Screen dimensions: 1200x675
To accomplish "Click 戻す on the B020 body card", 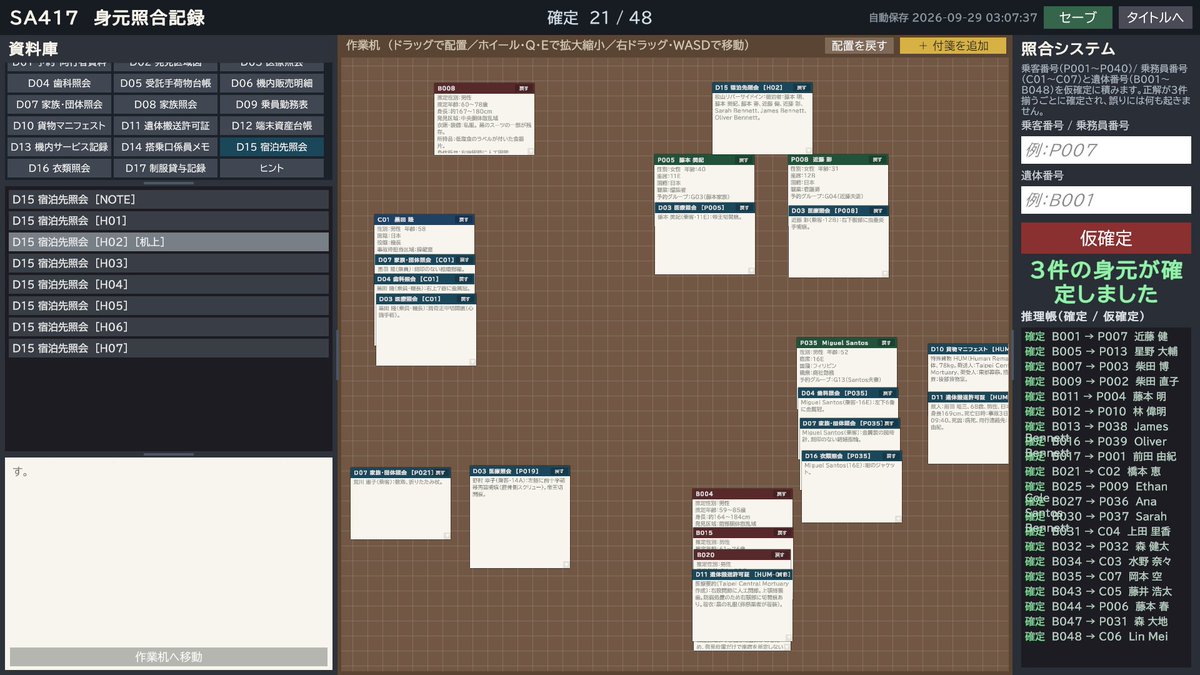I will coord(781,554).
